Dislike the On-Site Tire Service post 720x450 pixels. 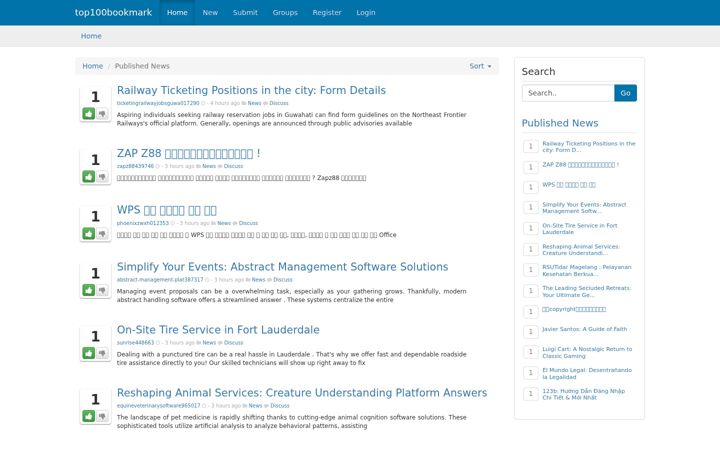coord(102,353)
